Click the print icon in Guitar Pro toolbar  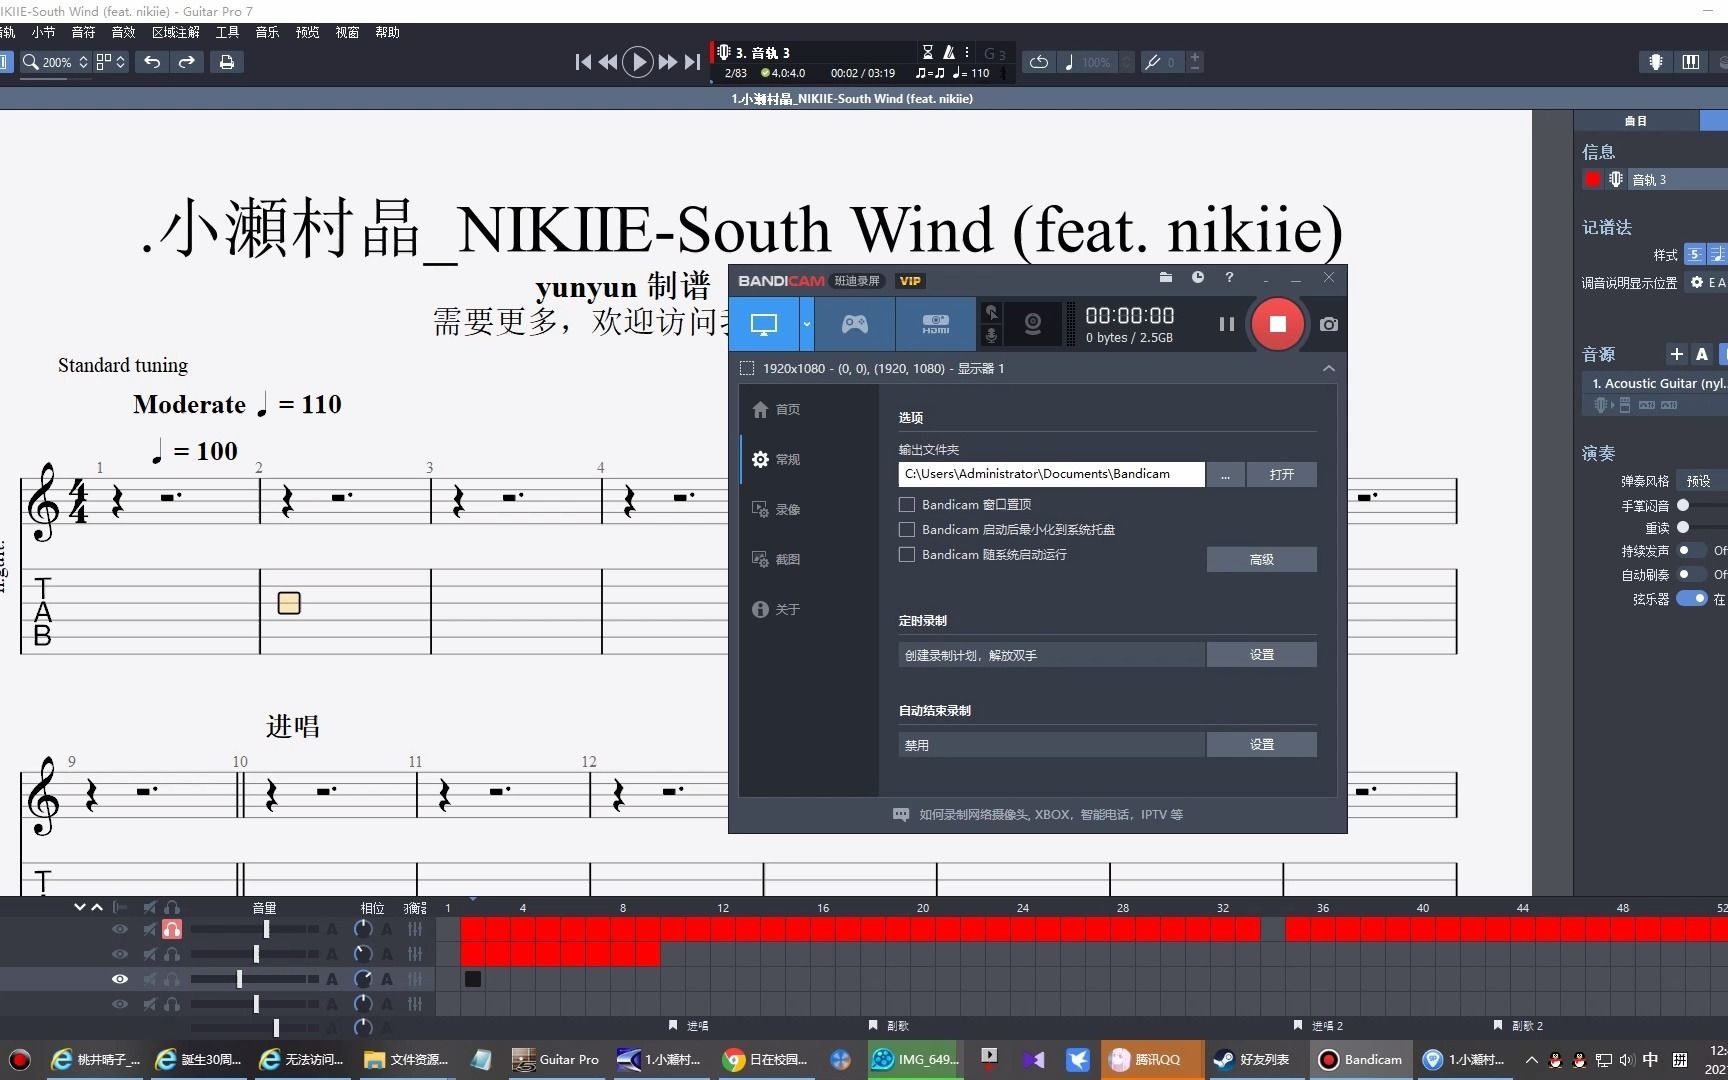tap(227, 62)
